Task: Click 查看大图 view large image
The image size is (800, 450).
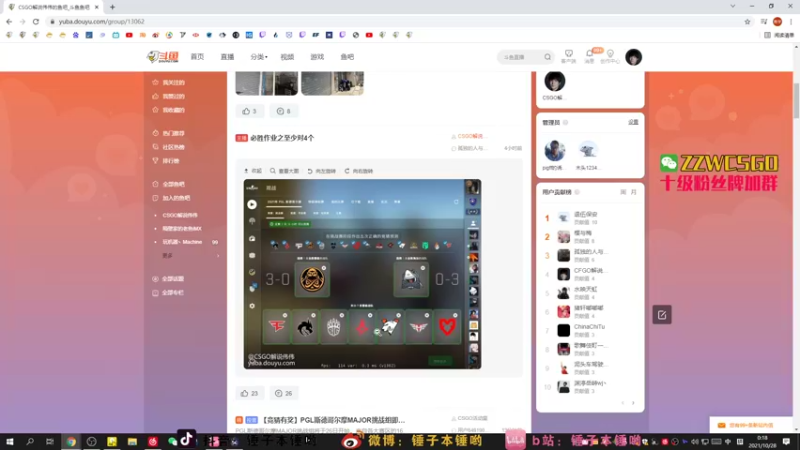Action: click(x=284, y=171)
